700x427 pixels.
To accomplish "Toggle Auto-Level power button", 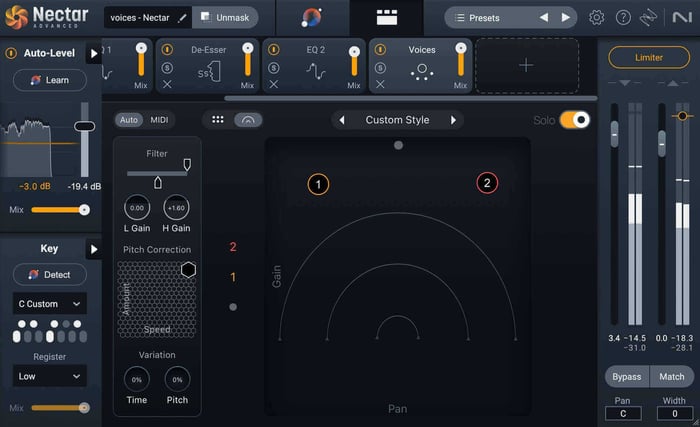I will [11, 53].
